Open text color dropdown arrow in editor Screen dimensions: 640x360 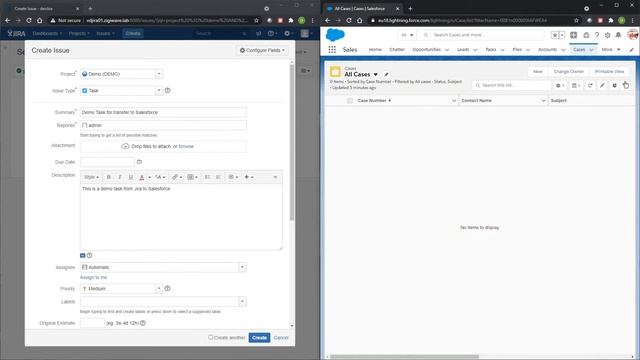(x=149, y=177)
